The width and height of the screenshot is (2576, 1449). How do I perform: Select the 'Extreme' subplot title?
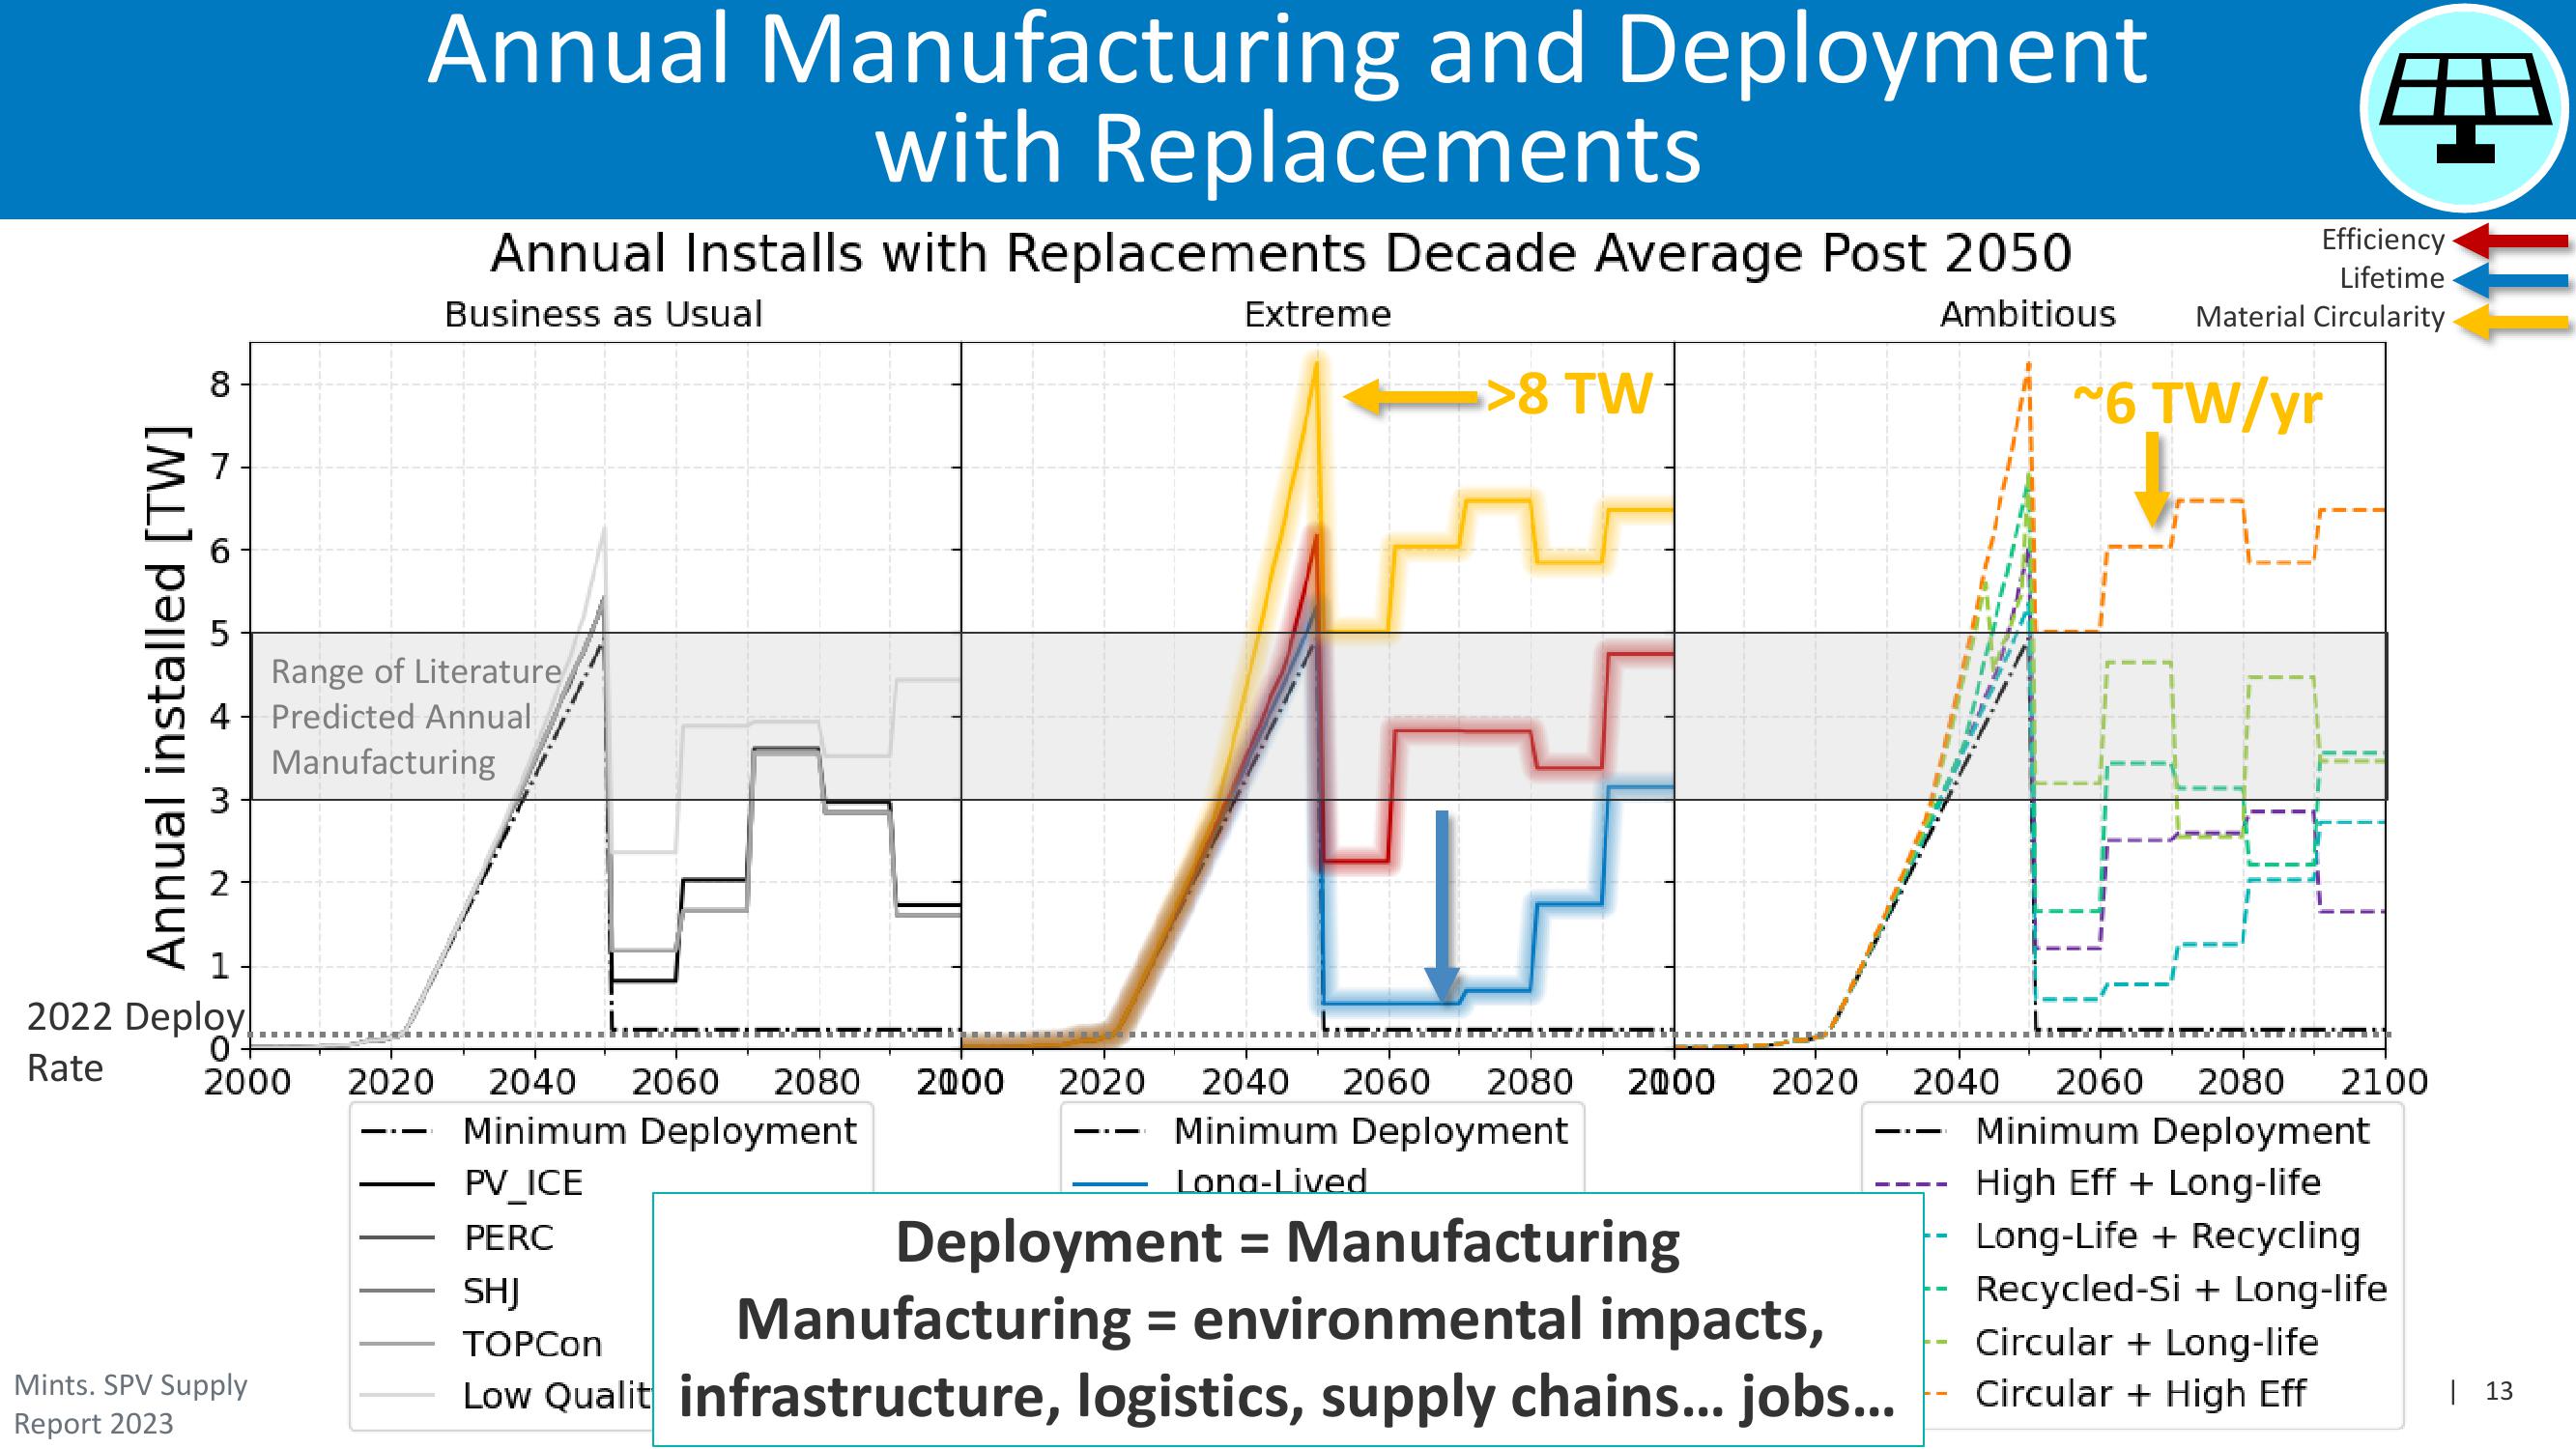1317,314
